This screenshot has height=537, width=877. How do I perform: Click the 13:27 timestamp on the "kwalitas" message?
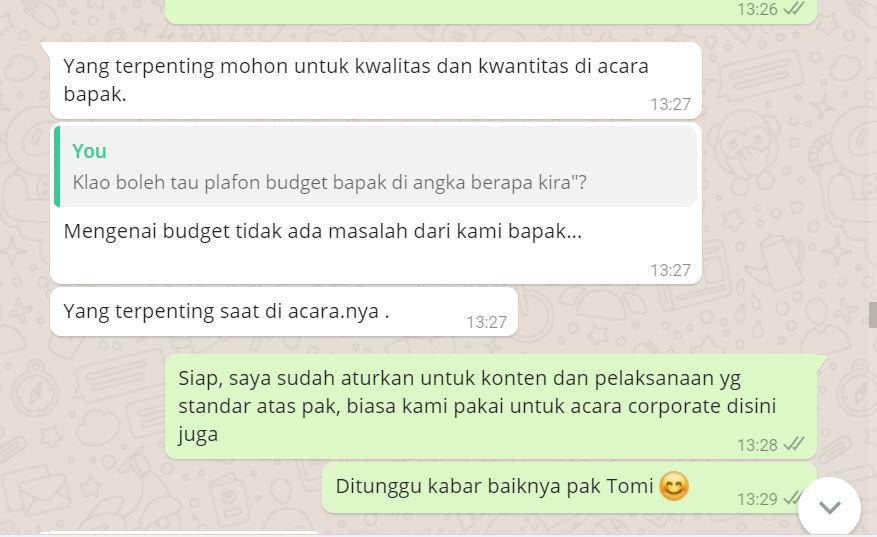(x=670, y=104)
